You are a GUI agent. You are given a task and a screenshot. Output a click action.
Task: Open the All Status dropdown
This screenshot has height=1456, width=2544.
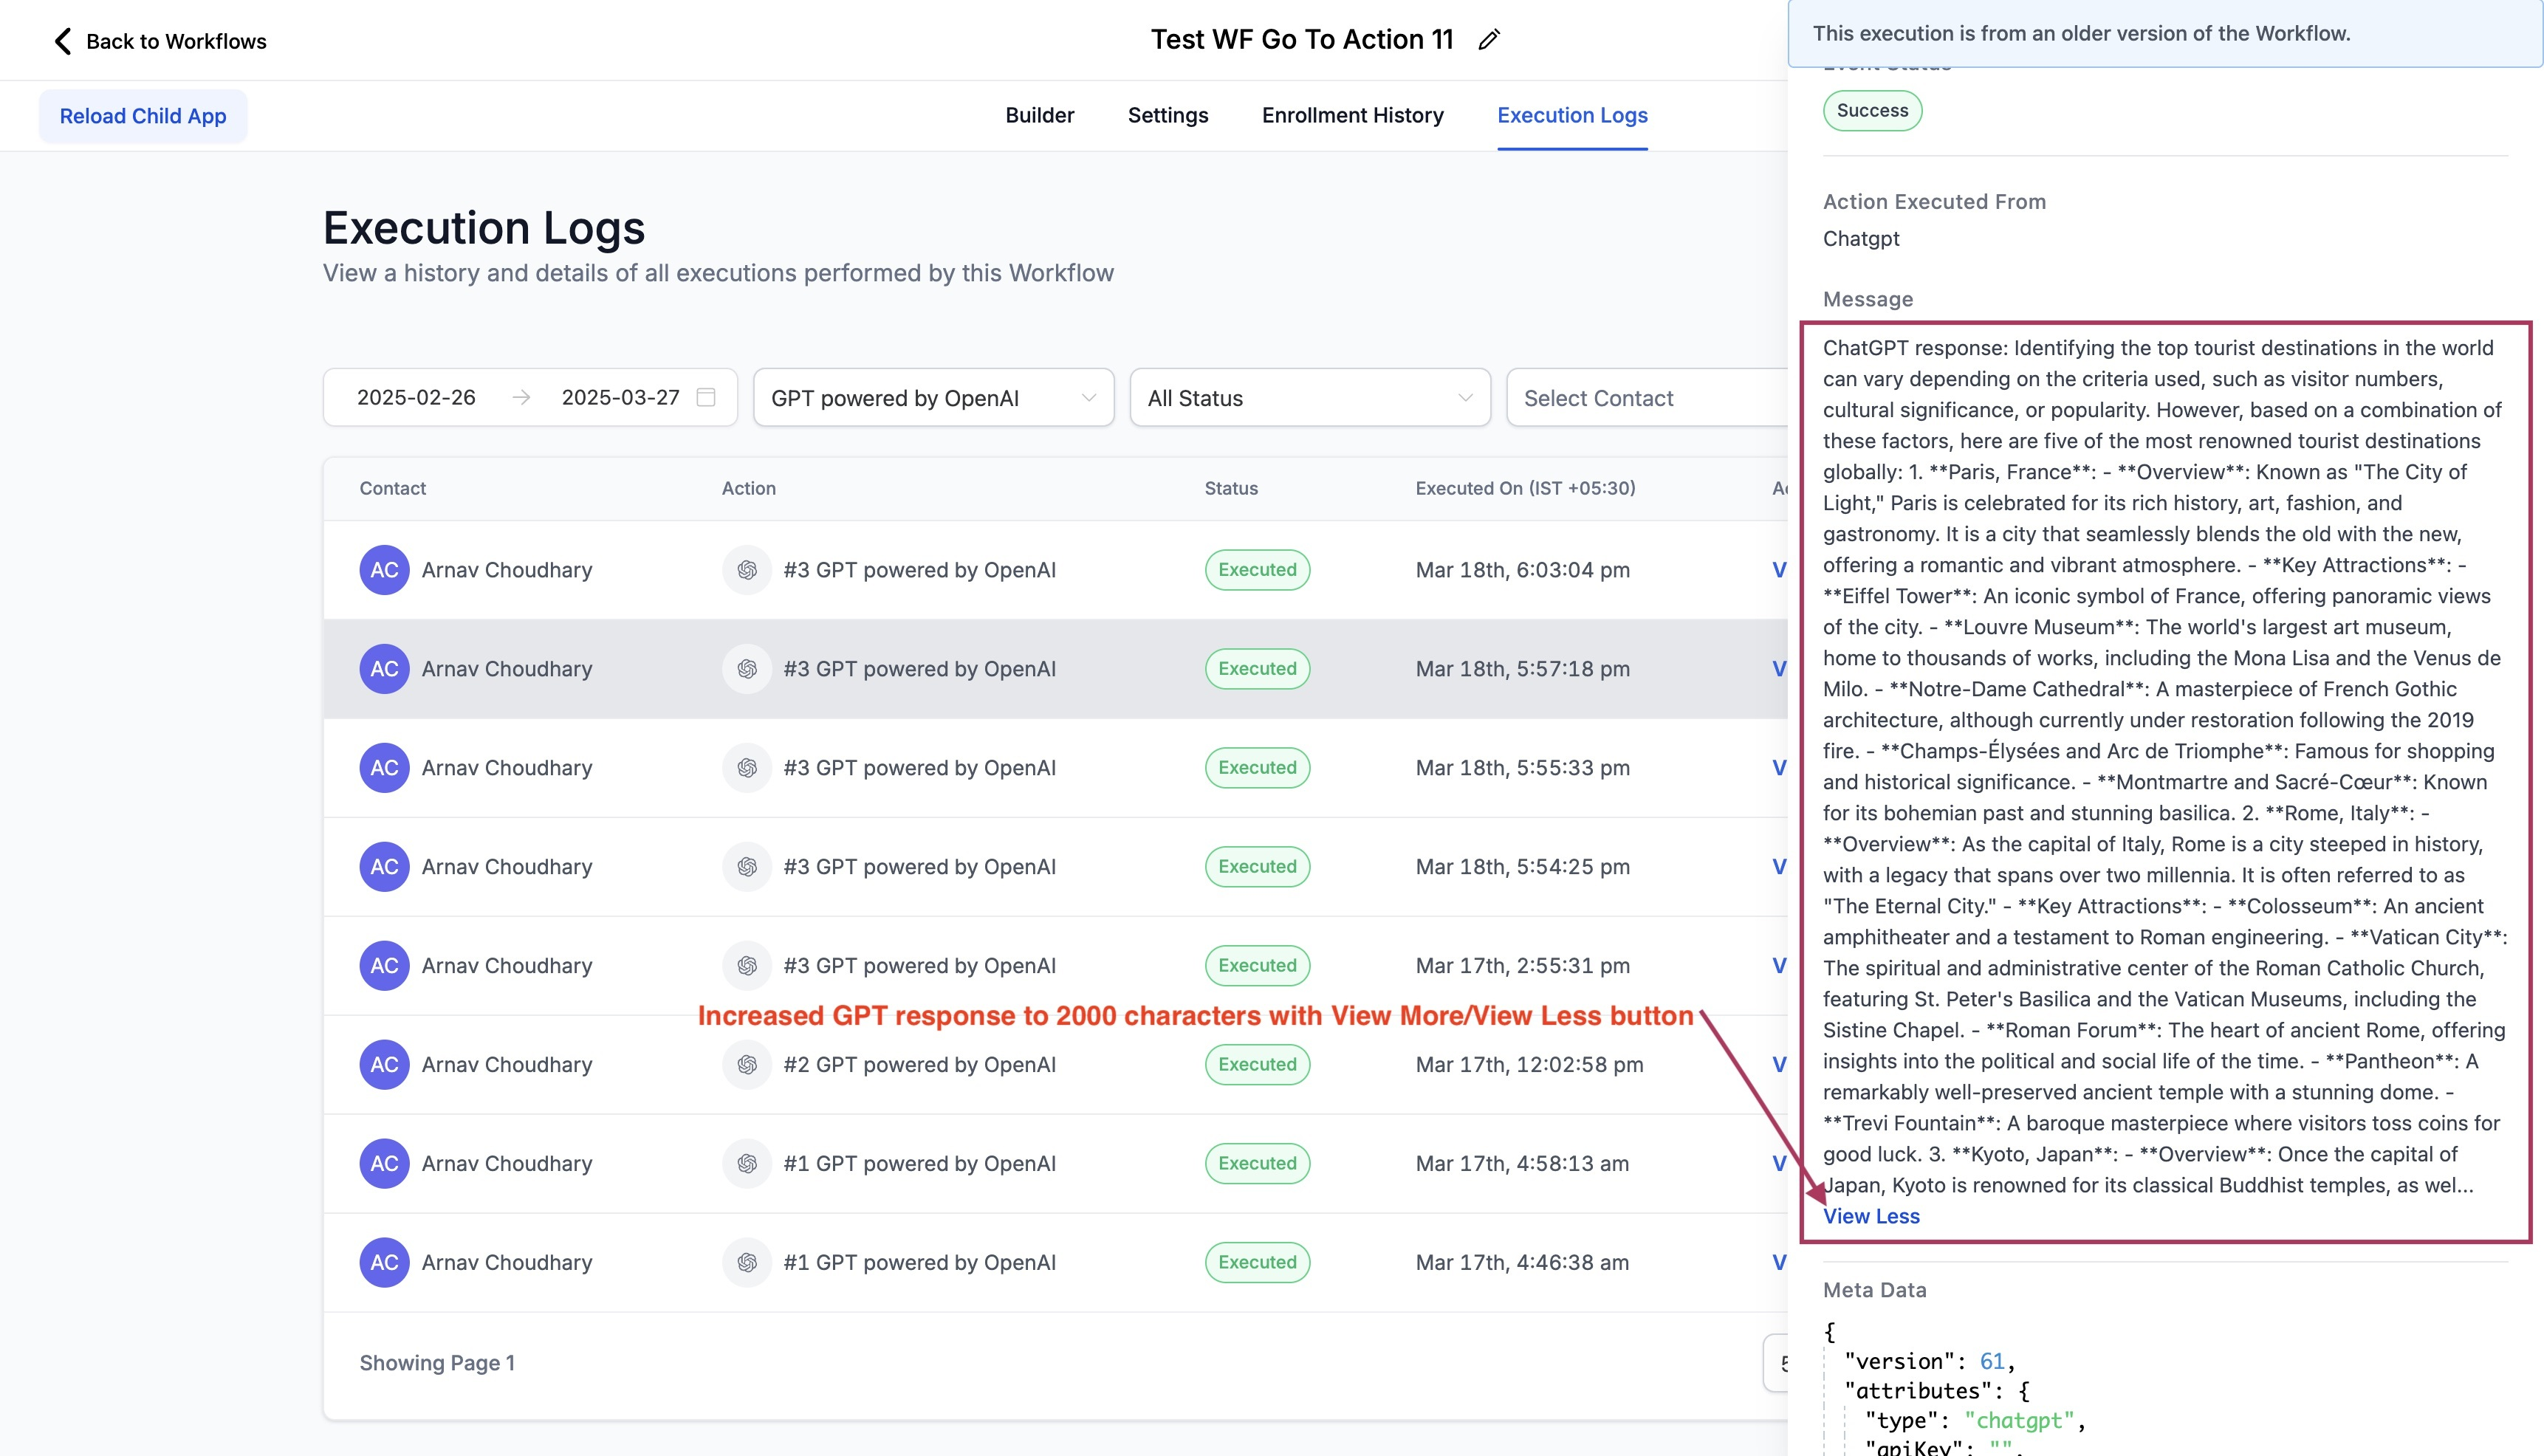(x=1309, y=398)
